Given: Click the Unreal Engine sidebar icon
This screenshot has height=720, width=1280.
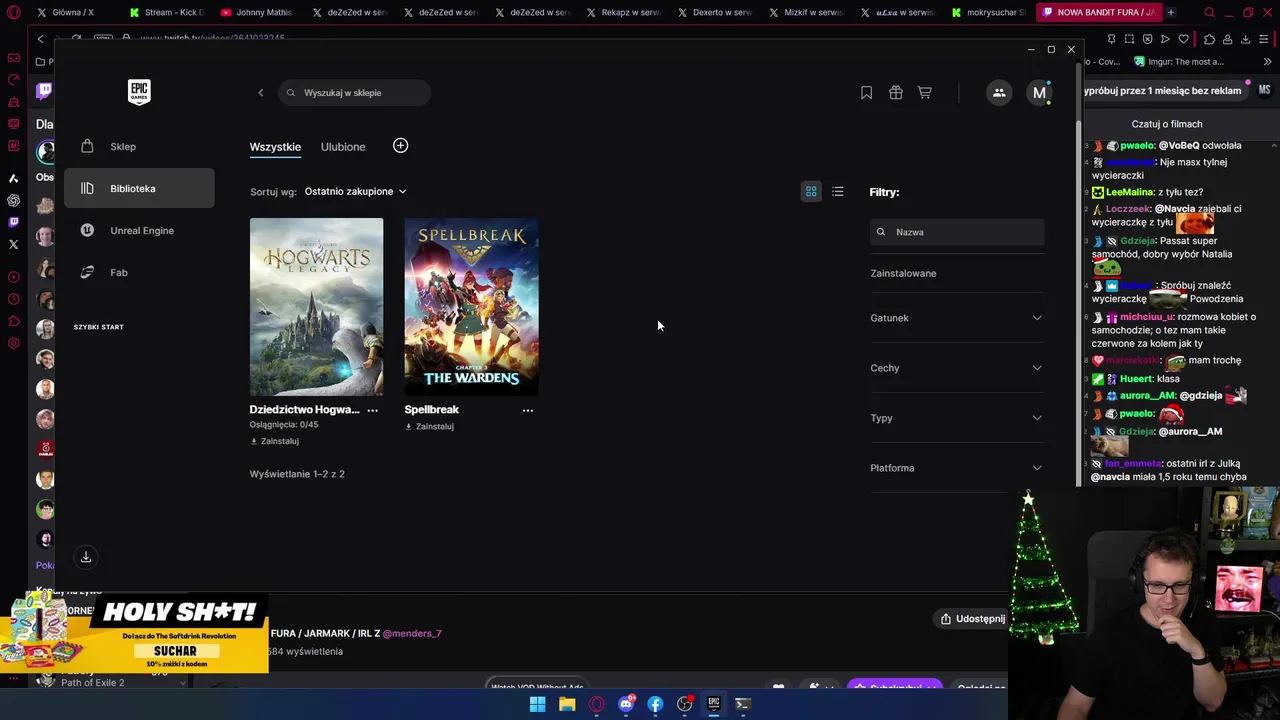Looking at the screenshot, I should [x=87, y=230].
